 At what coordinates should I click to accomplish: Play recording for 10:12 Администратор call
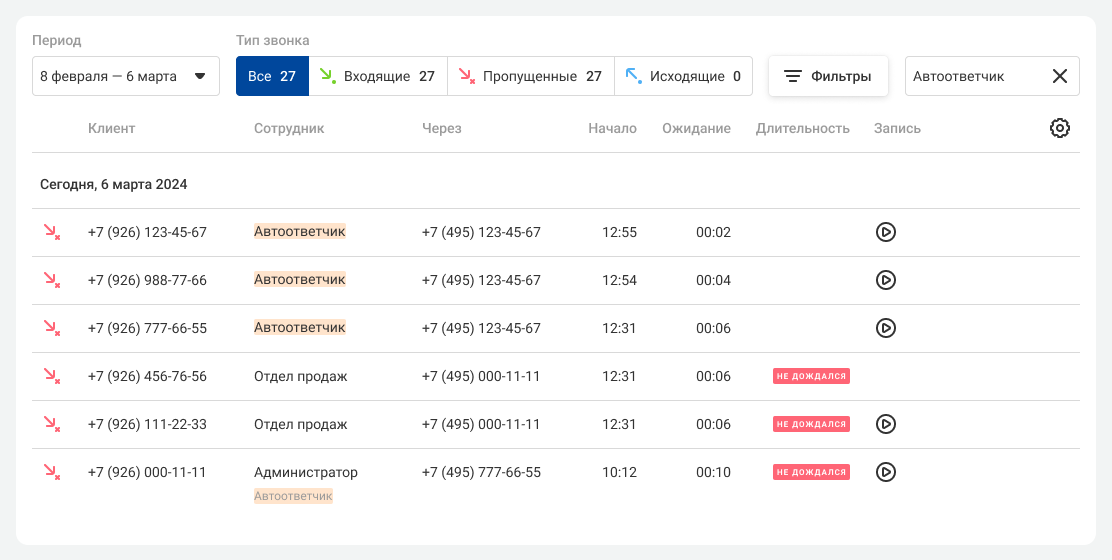tap(885, 472)
